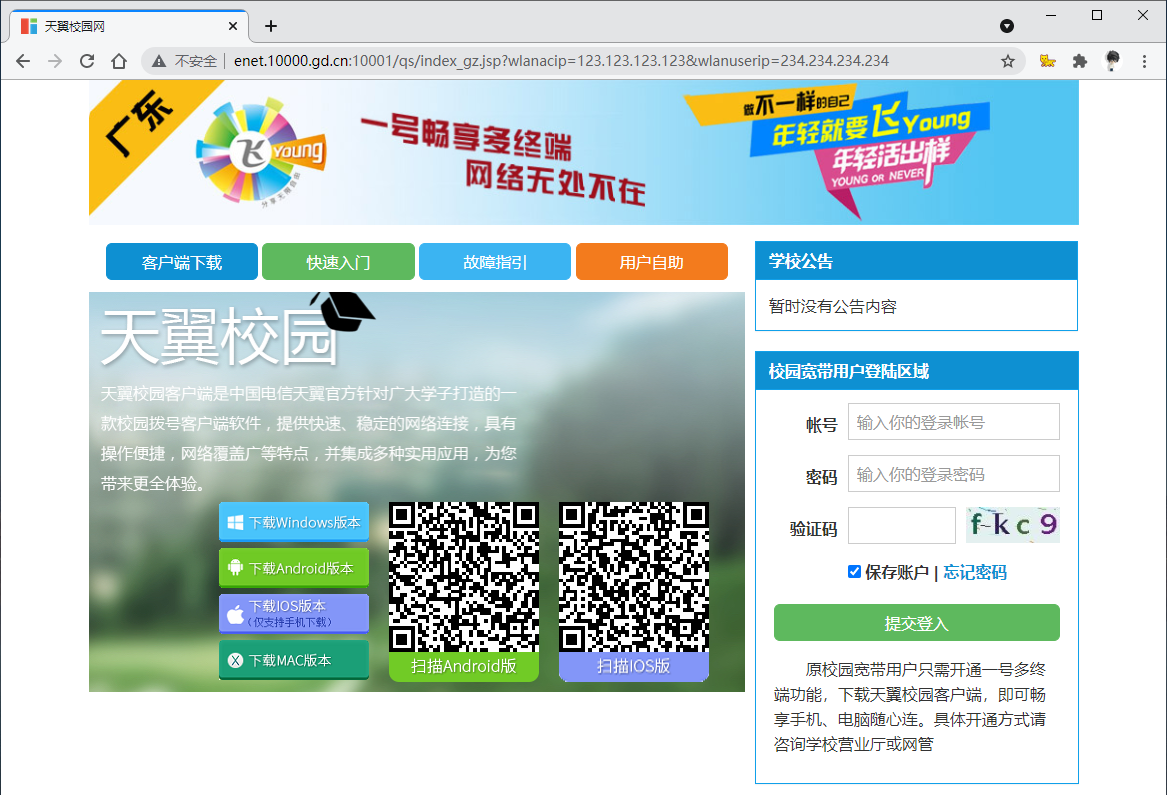Go back to the previous page

pyautogui.click(x=23, y=61)
